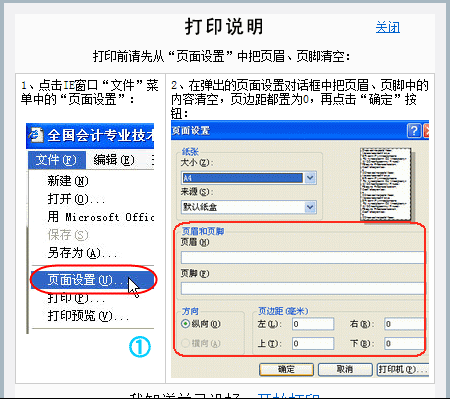Viewport: 450px width, 399px height.
Task: Open the 文件(F) menu
Action: [x=56, y=160]
